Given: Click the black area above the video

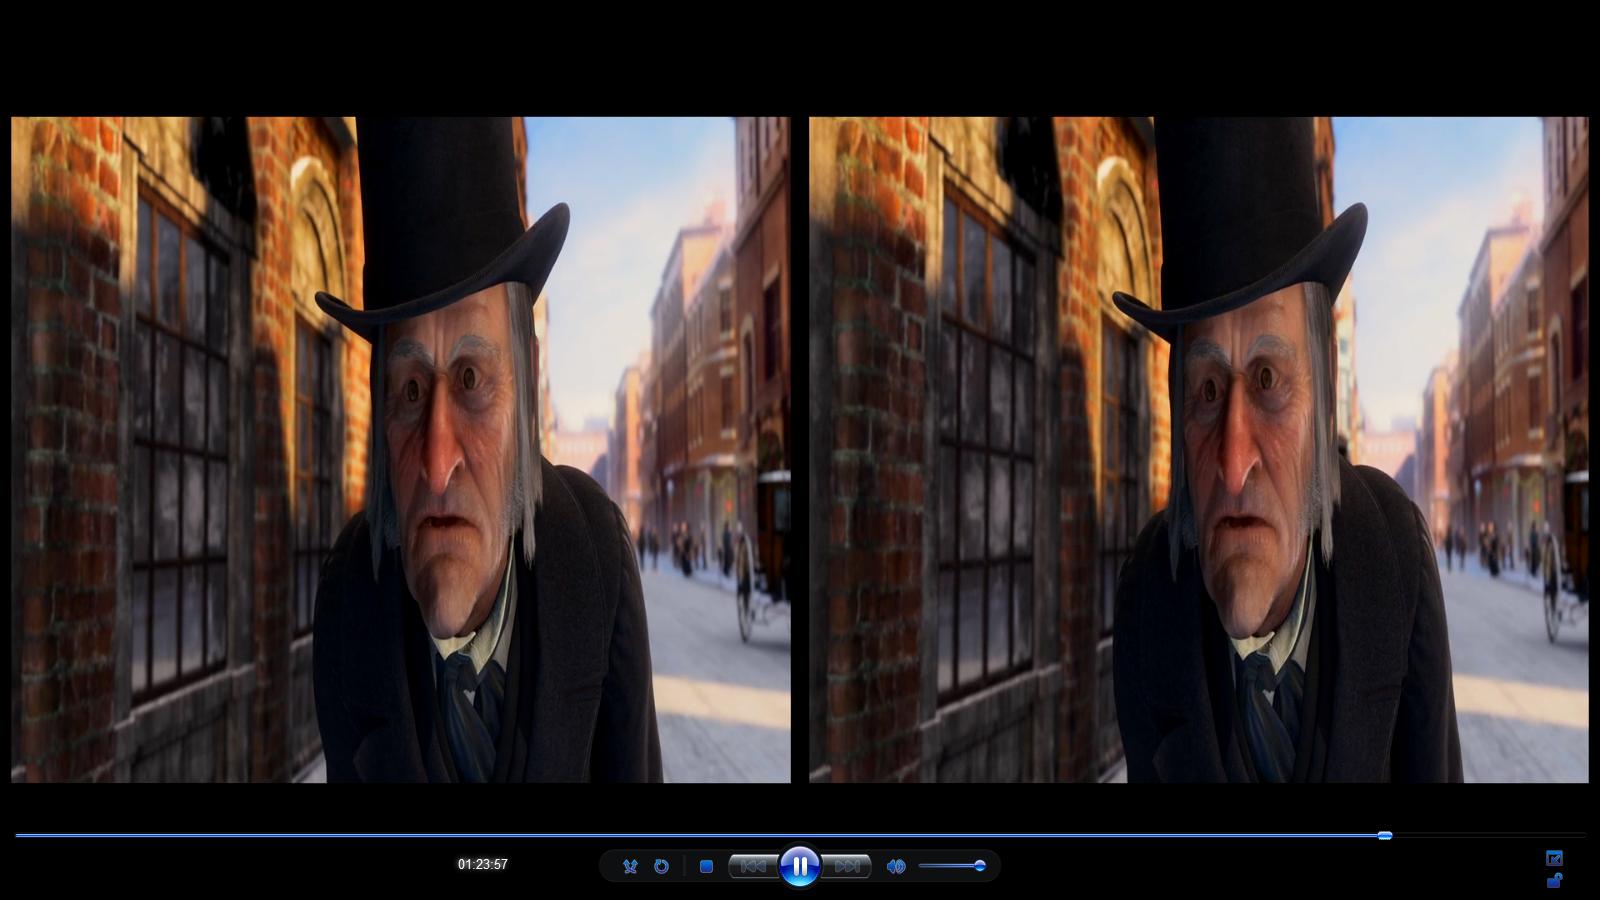Looking at the screenshot, I should (x=800, y=55).
